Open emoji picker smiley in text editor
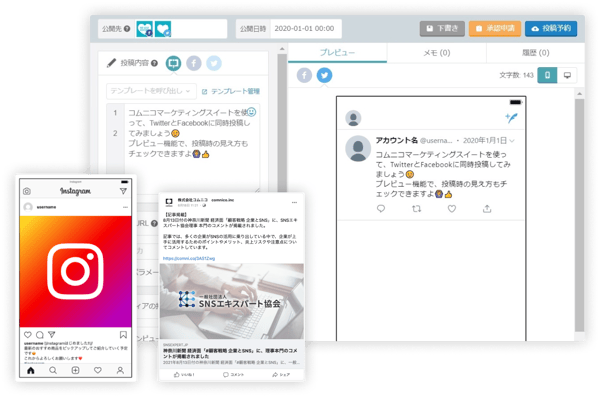The image size is (600, 397). (251, 112)
